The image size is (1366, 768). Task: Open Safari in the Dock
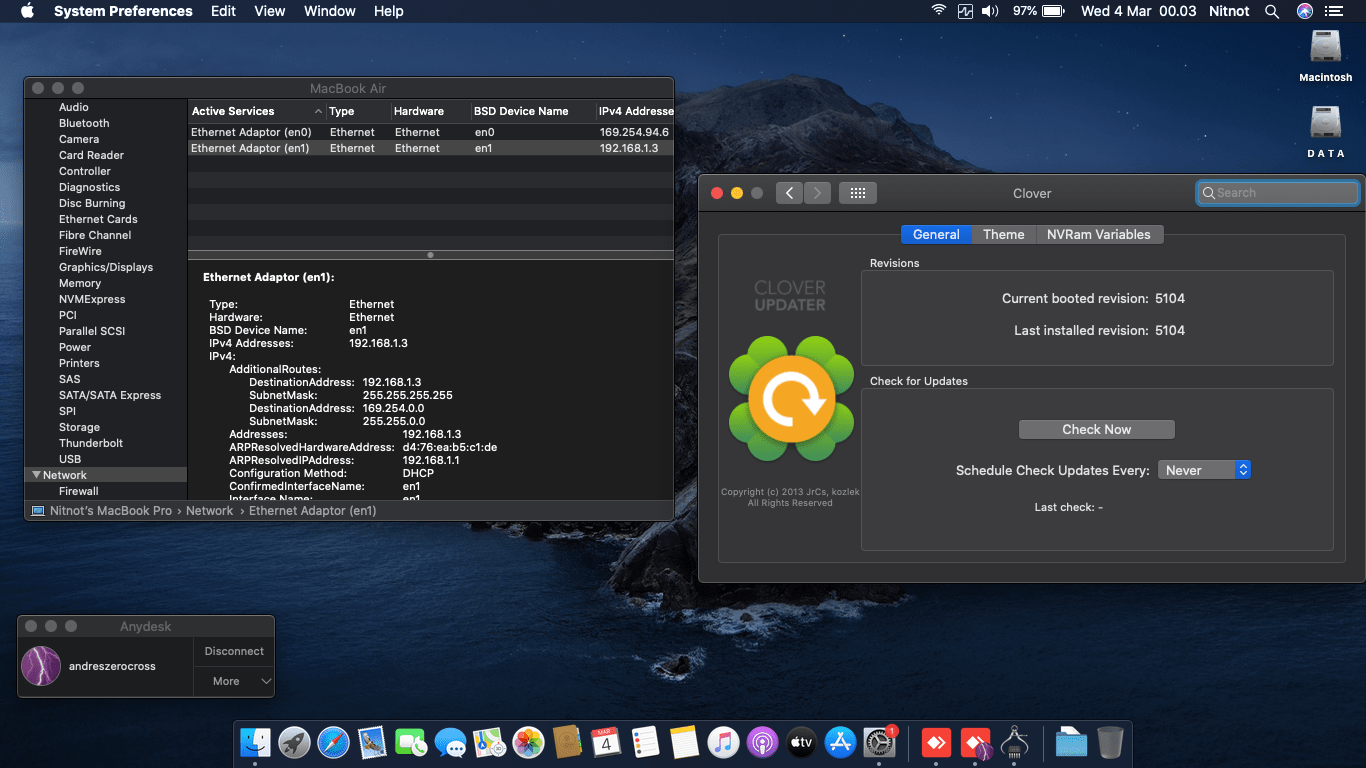333,742
